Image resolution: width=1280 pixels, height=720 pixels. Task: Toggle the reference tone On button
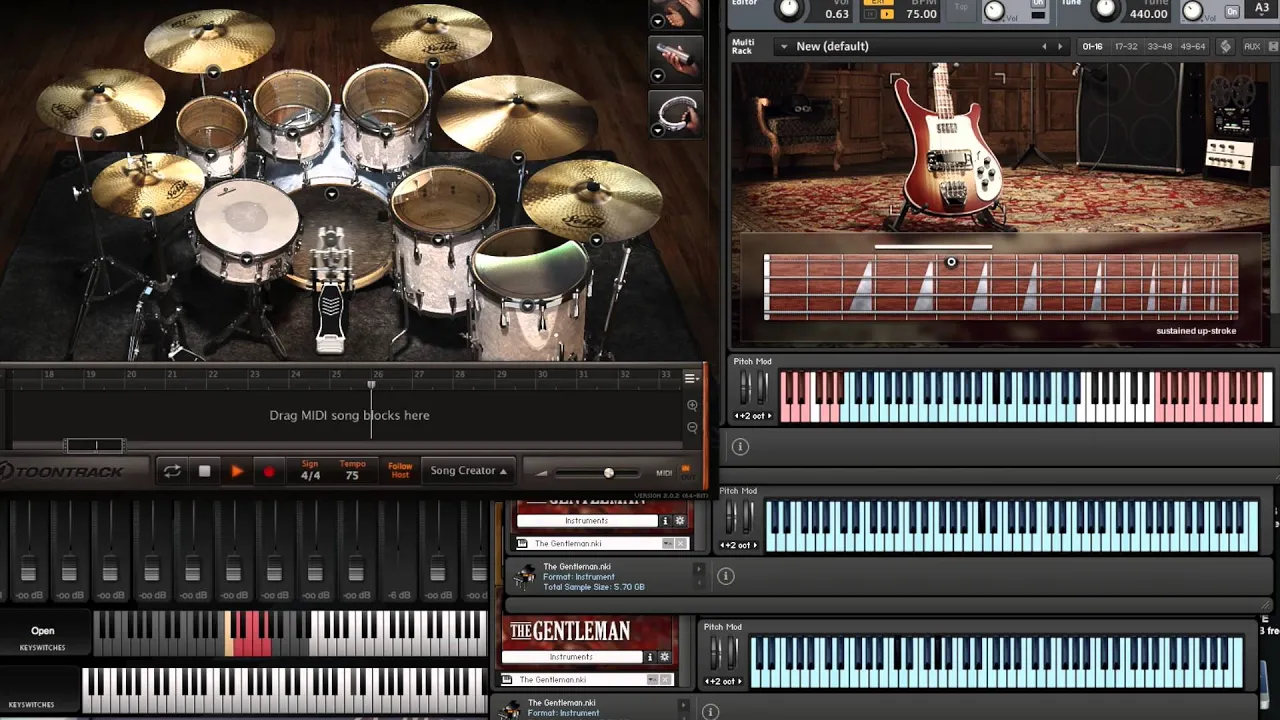point(1232,11)
